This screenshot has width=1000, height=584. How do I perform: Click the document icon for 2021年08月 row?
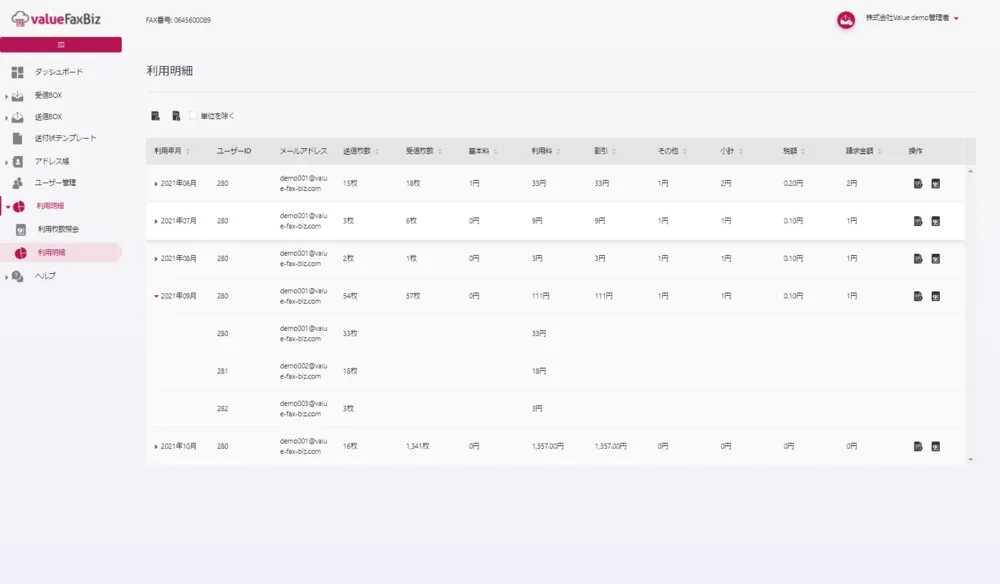pos(918,259)
